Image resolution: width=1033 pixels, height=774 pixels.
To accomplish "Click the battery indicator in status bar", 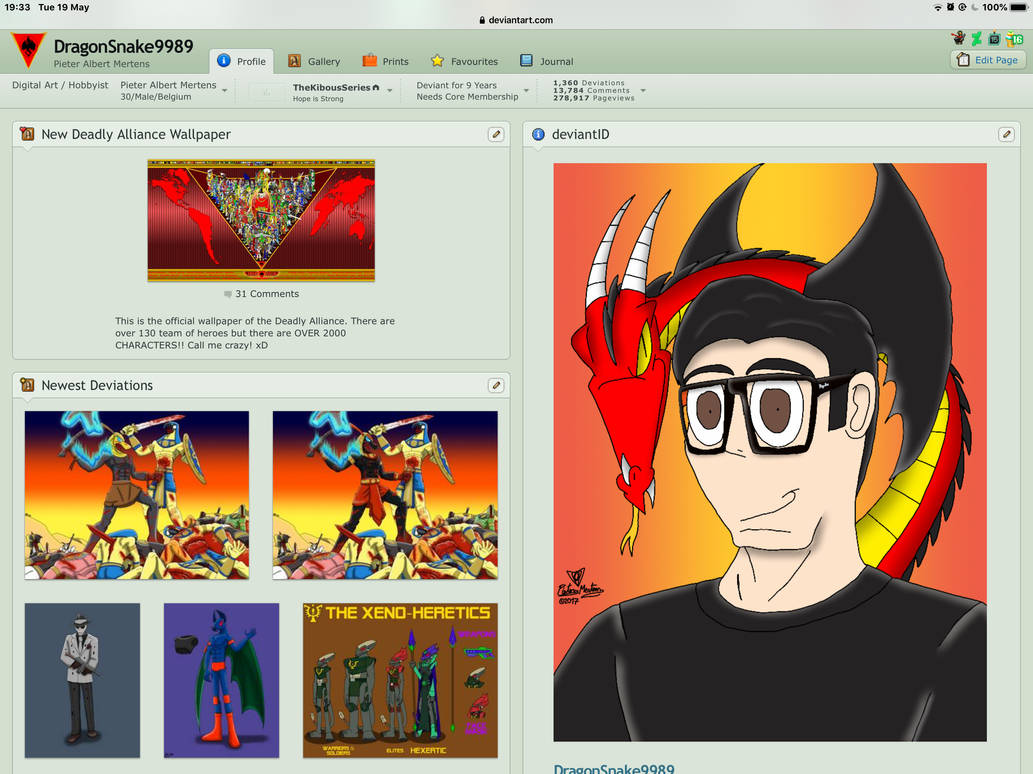I will [x=1018, y=7].
